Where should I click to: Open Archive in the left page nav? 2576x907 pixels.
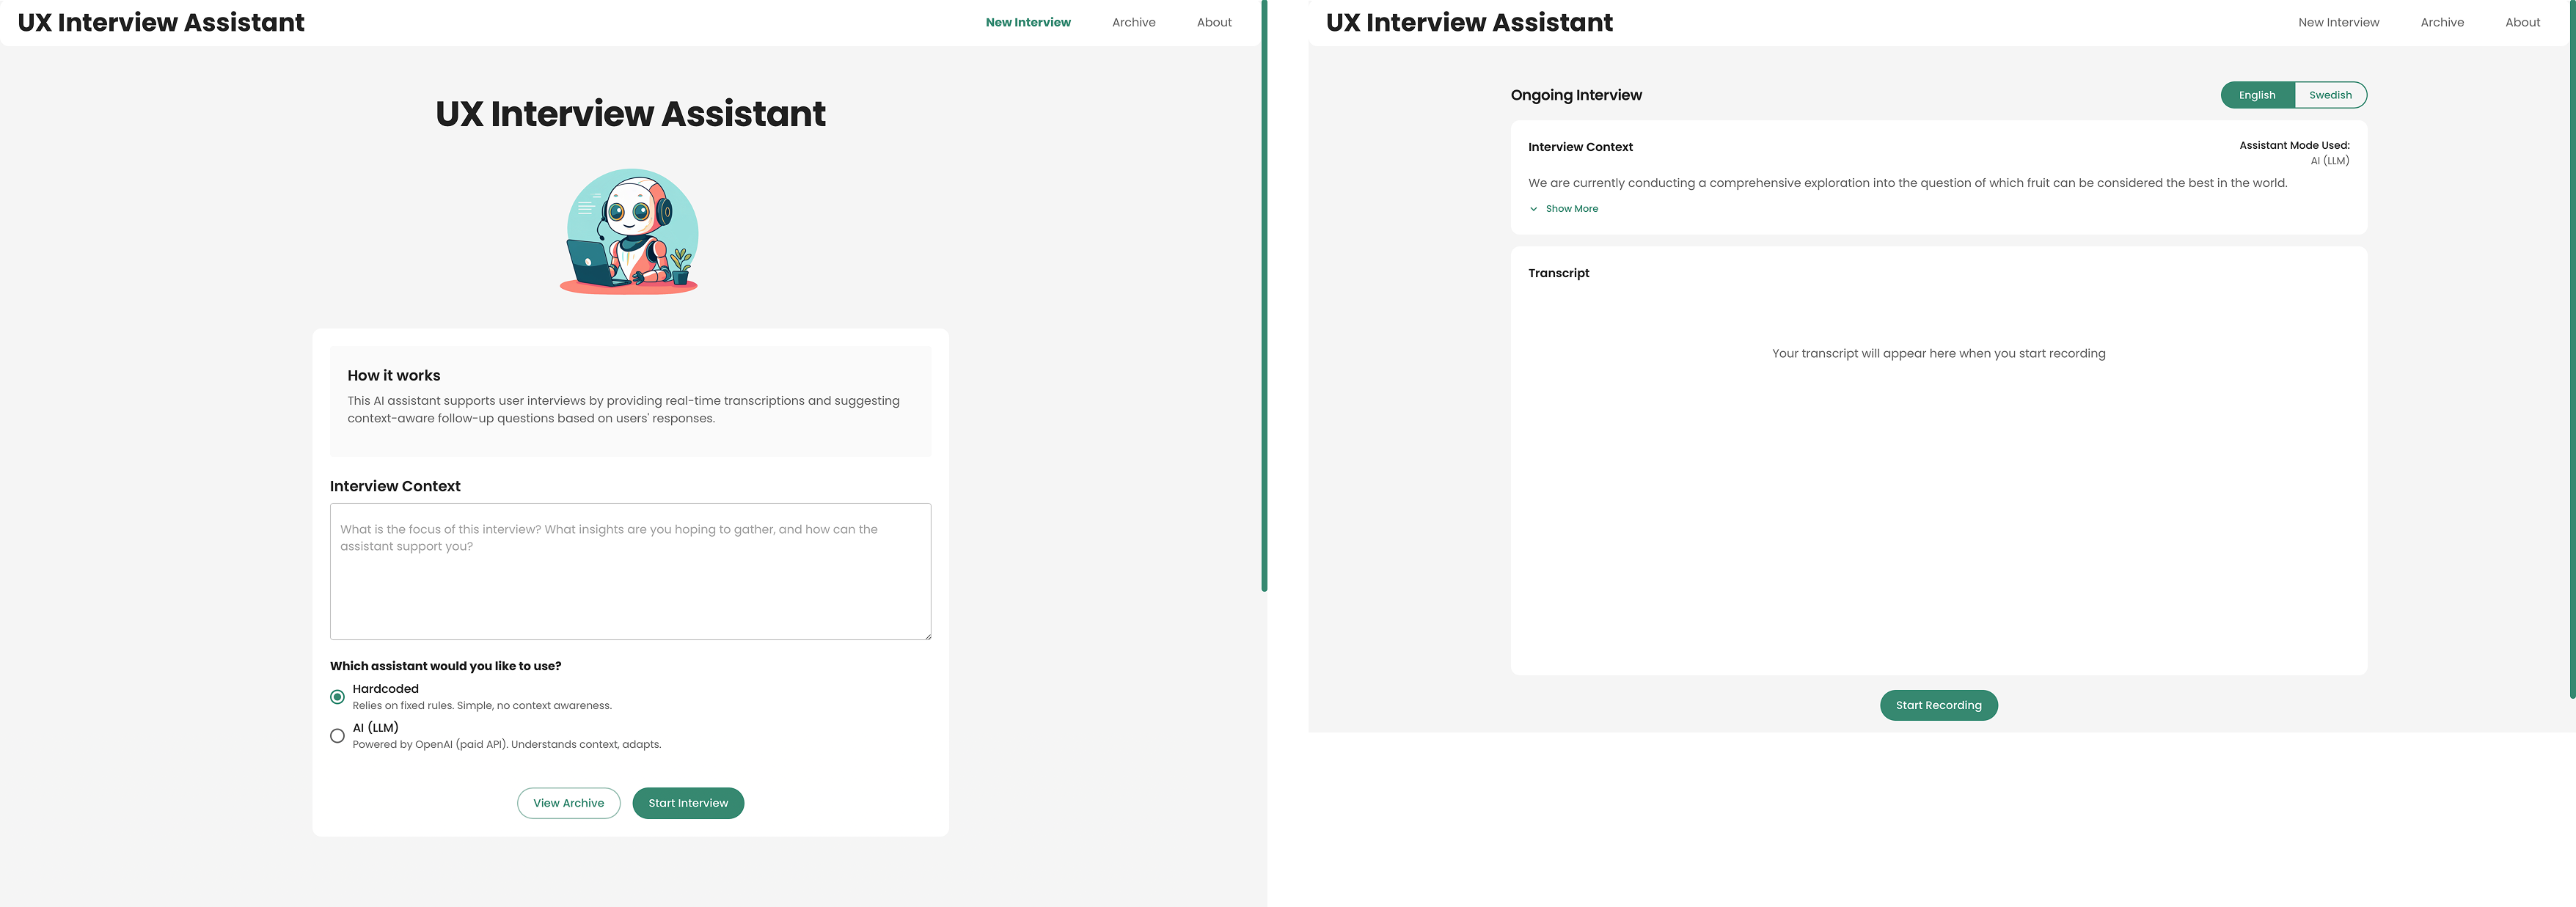click(1133, 22)
